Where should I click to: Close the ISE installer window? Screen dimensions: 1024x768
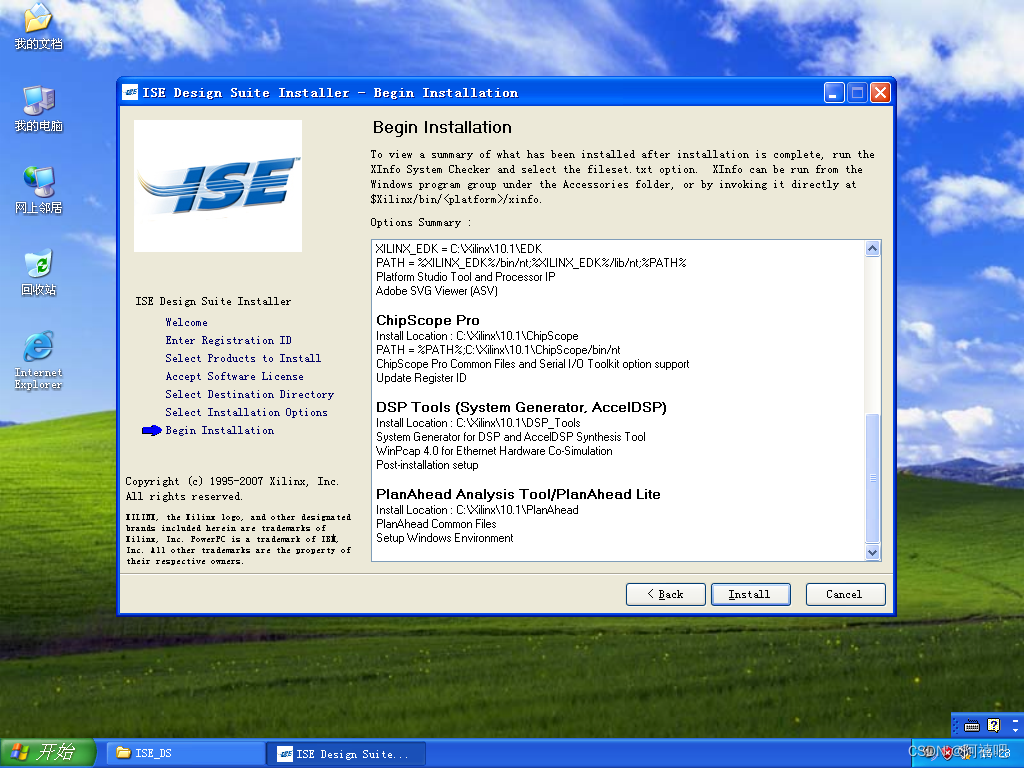pos(880,93)
